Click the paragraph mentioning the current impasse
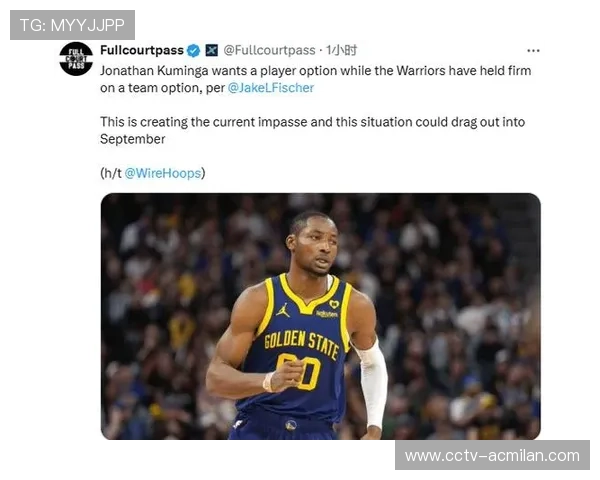600x480 pixels. pyautogui.click(x=313, y=130)
